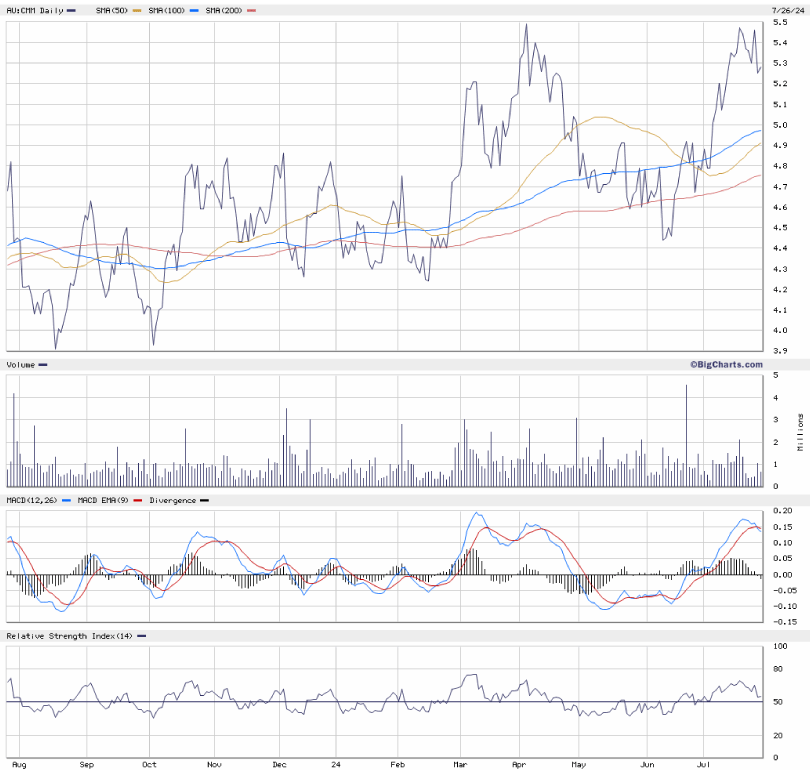Viewport: 810px width, 770px height.
Task: Click the Volume panel label
Action: [20, 365]
